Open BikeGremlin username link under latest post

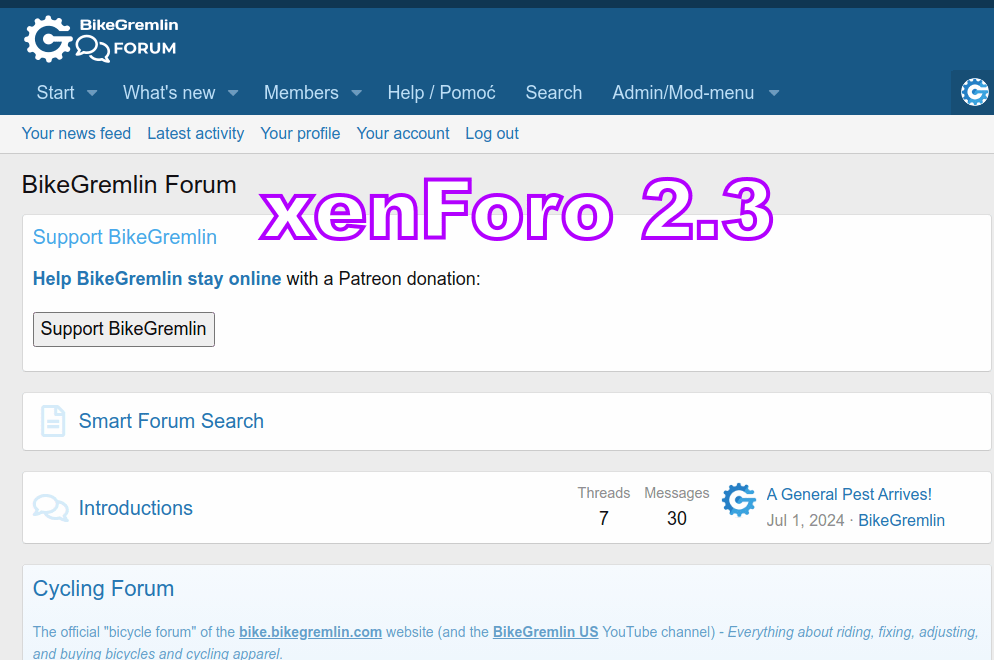point(901,521)
